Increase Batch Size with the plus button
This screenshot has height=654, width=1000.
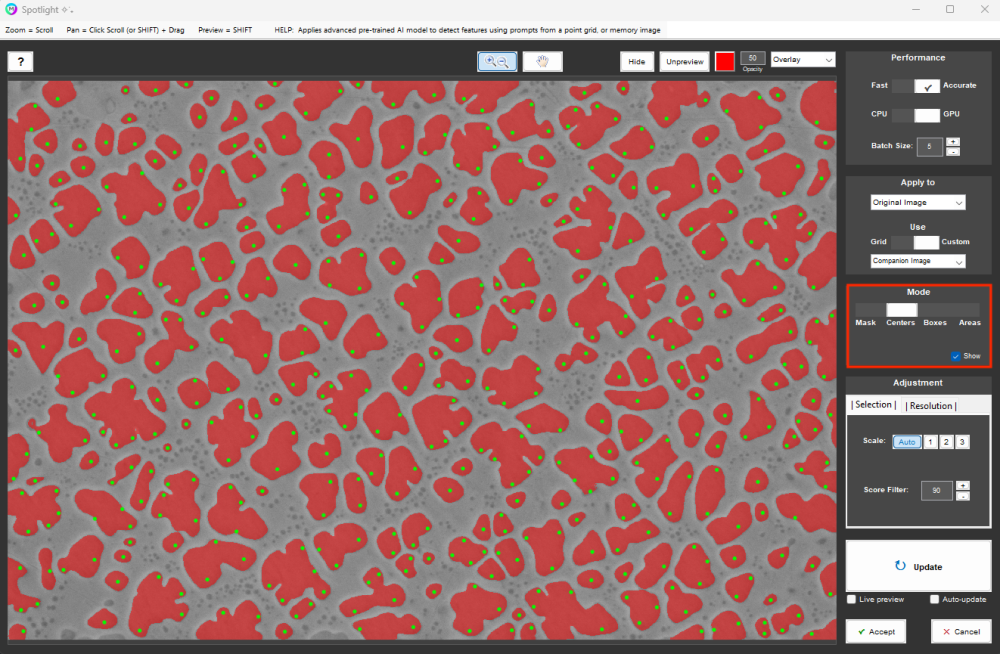pos(952,142)
